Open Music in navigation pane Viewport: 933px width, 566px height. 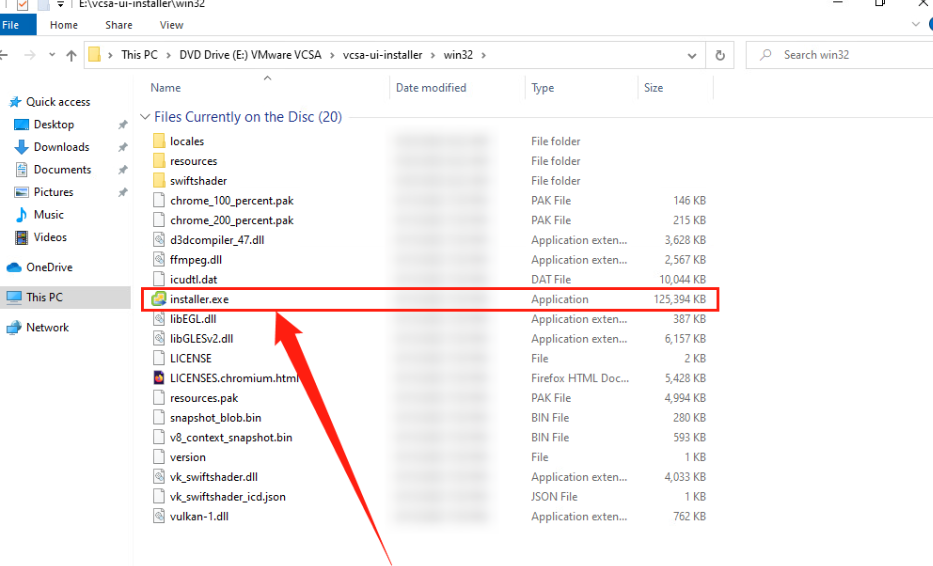(x=48, y=215)
